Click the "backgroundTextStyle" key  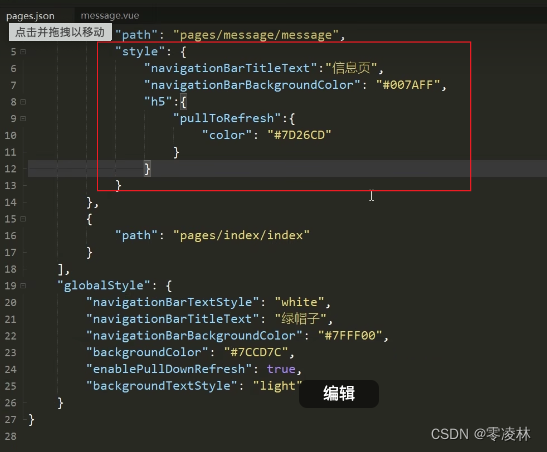(x=162, y=386)
